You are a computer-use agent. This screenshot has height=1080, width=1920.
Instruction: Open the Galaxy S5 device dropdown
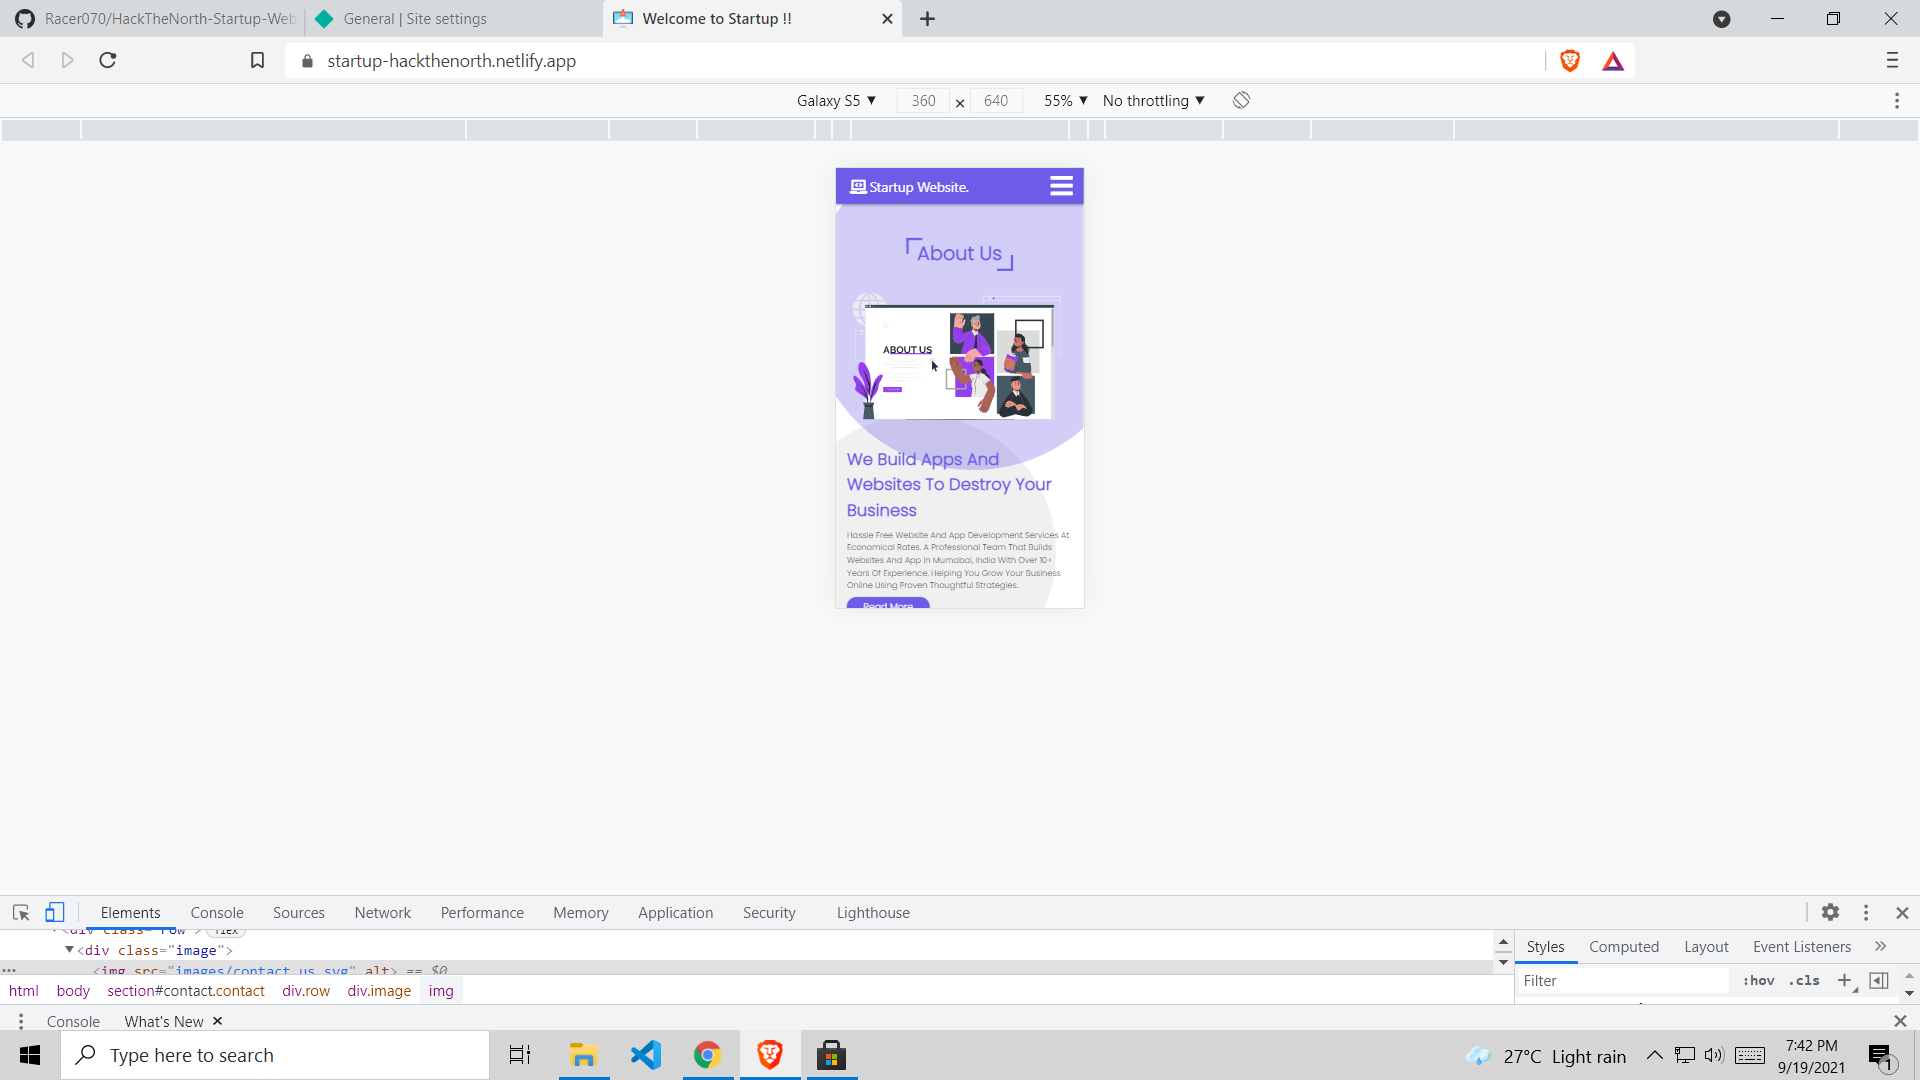[836, 101]
